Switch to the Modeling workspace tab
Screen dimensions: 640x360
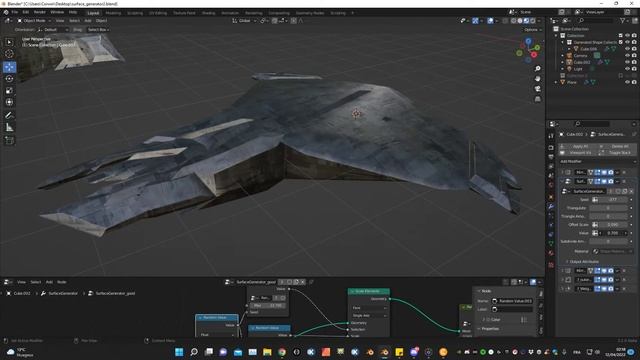pos(113,13)
